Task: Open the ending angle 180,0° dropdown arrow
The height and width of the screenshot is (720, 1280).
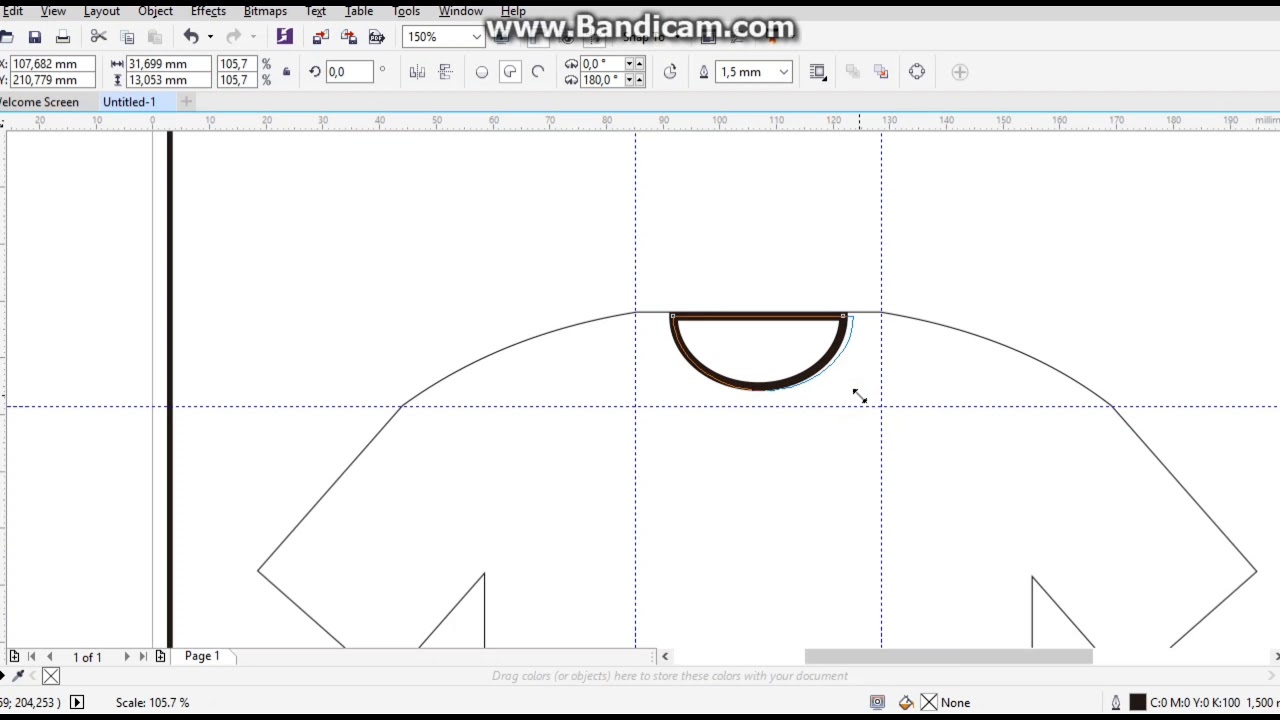Action: (630, 80)
